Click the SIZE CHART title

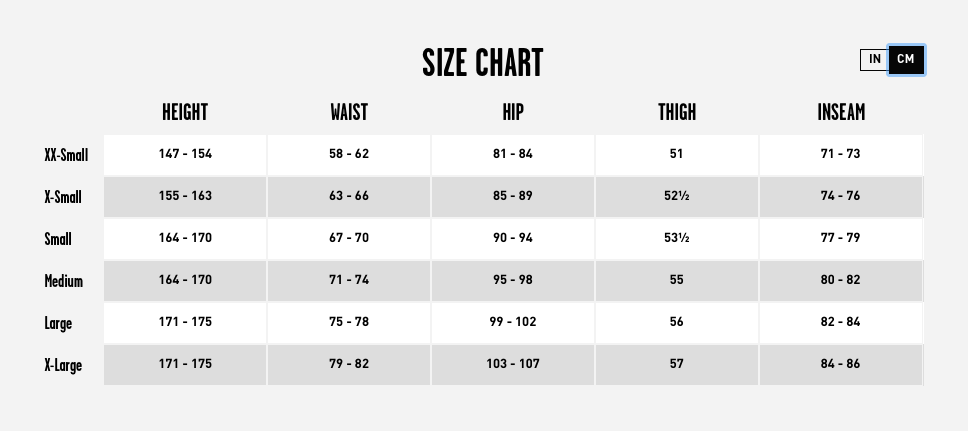point(483,63)
